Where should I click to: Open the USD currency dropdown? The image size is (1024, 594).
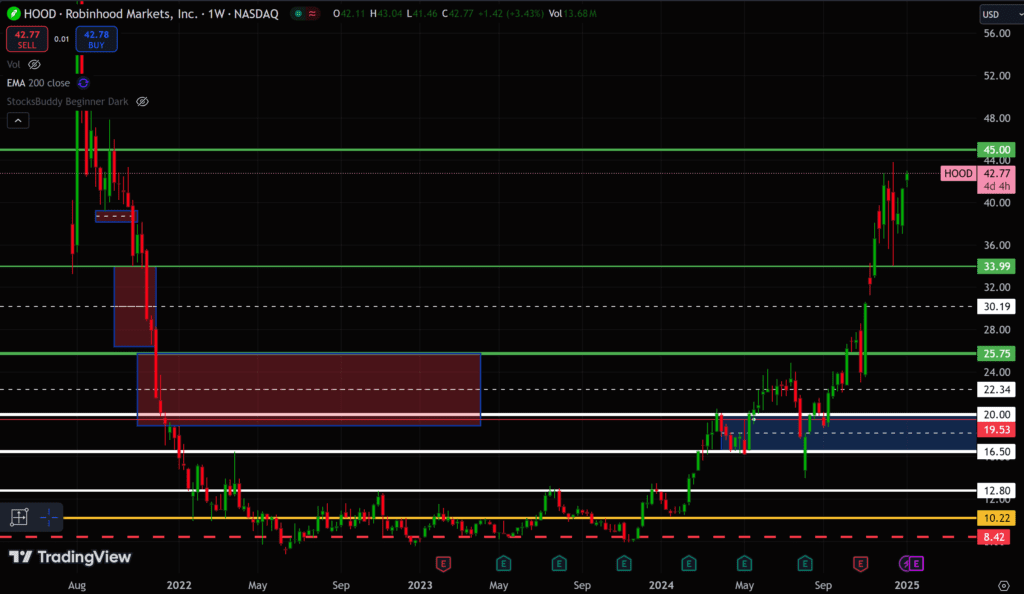click(x=1001, y=14)
